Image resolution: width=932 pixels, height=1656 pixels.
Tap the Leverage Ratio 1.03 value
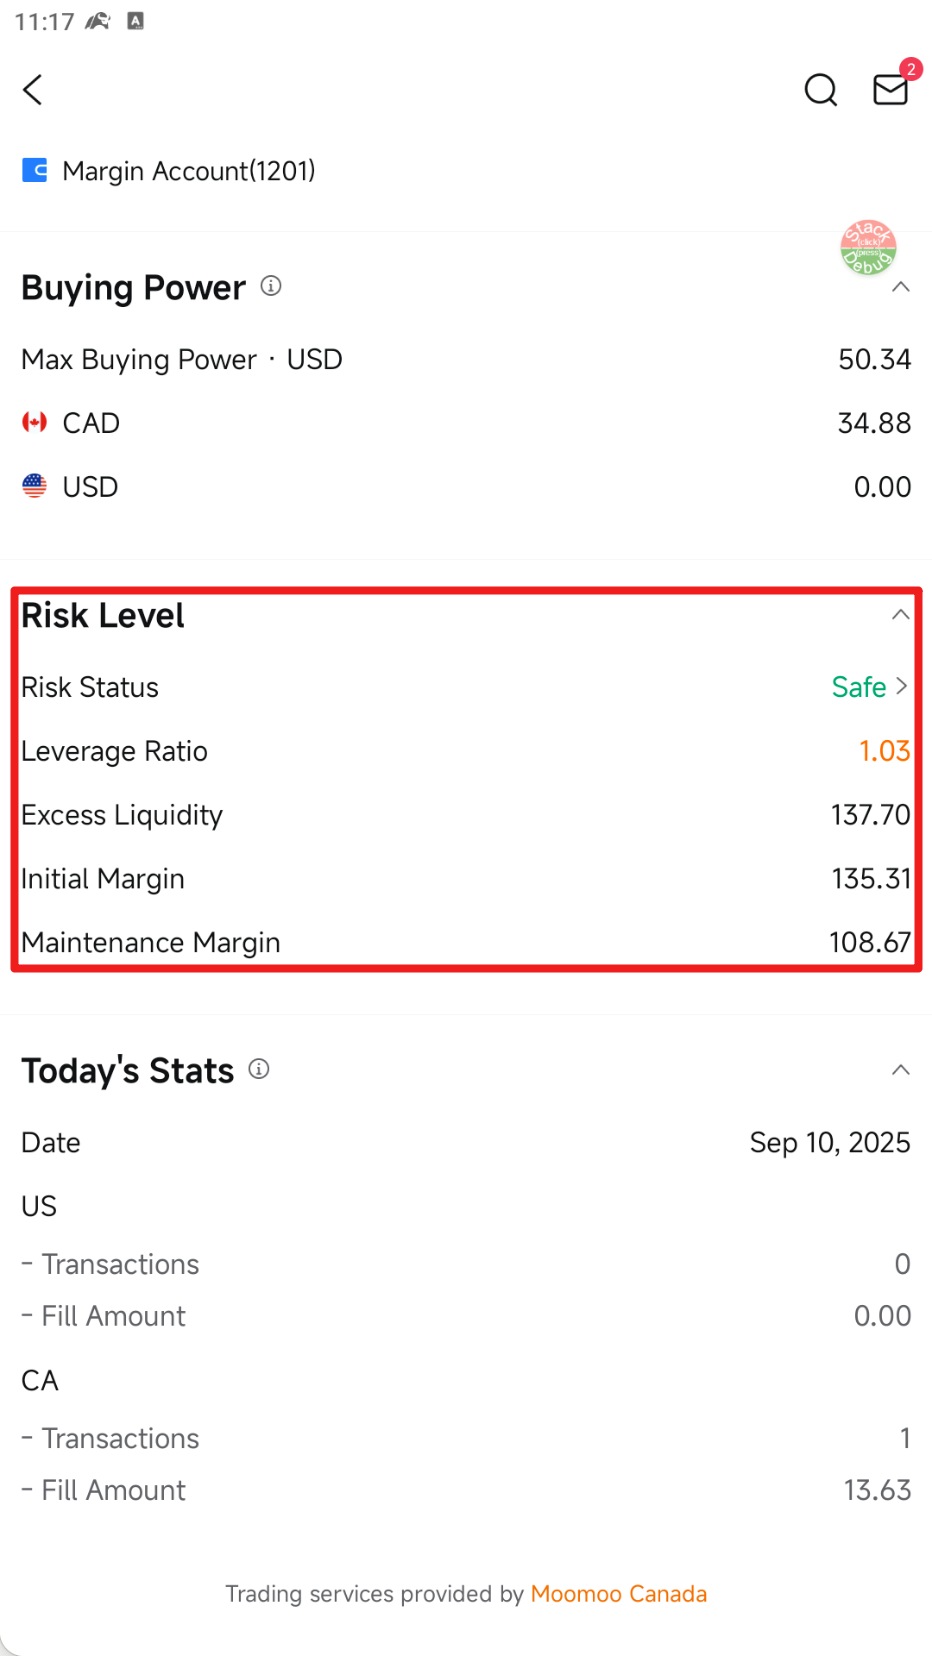coord(884,751)
